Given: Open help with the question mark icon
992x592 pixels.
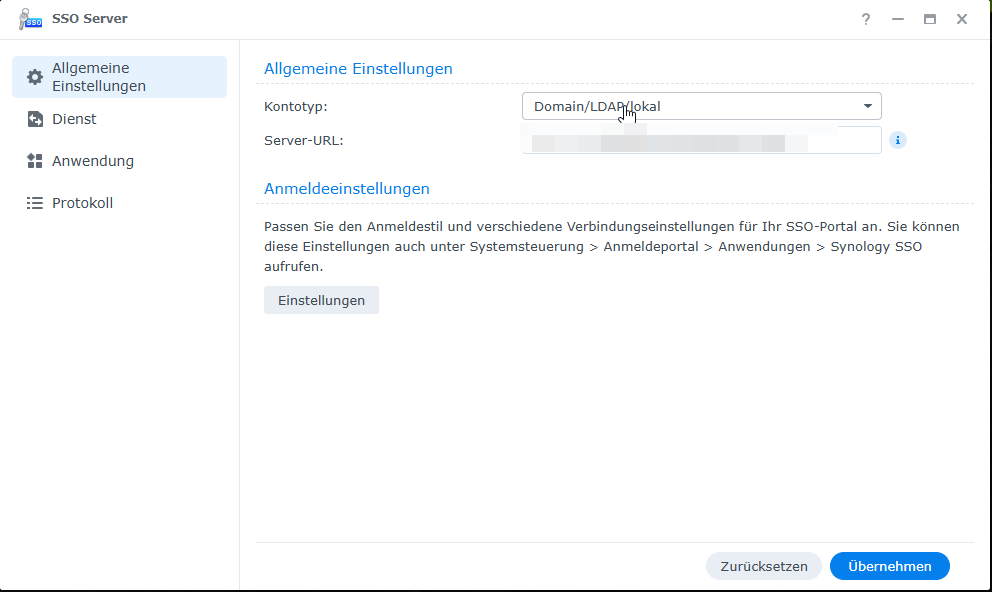Looking at the screenshot, I should coord(866,19).
